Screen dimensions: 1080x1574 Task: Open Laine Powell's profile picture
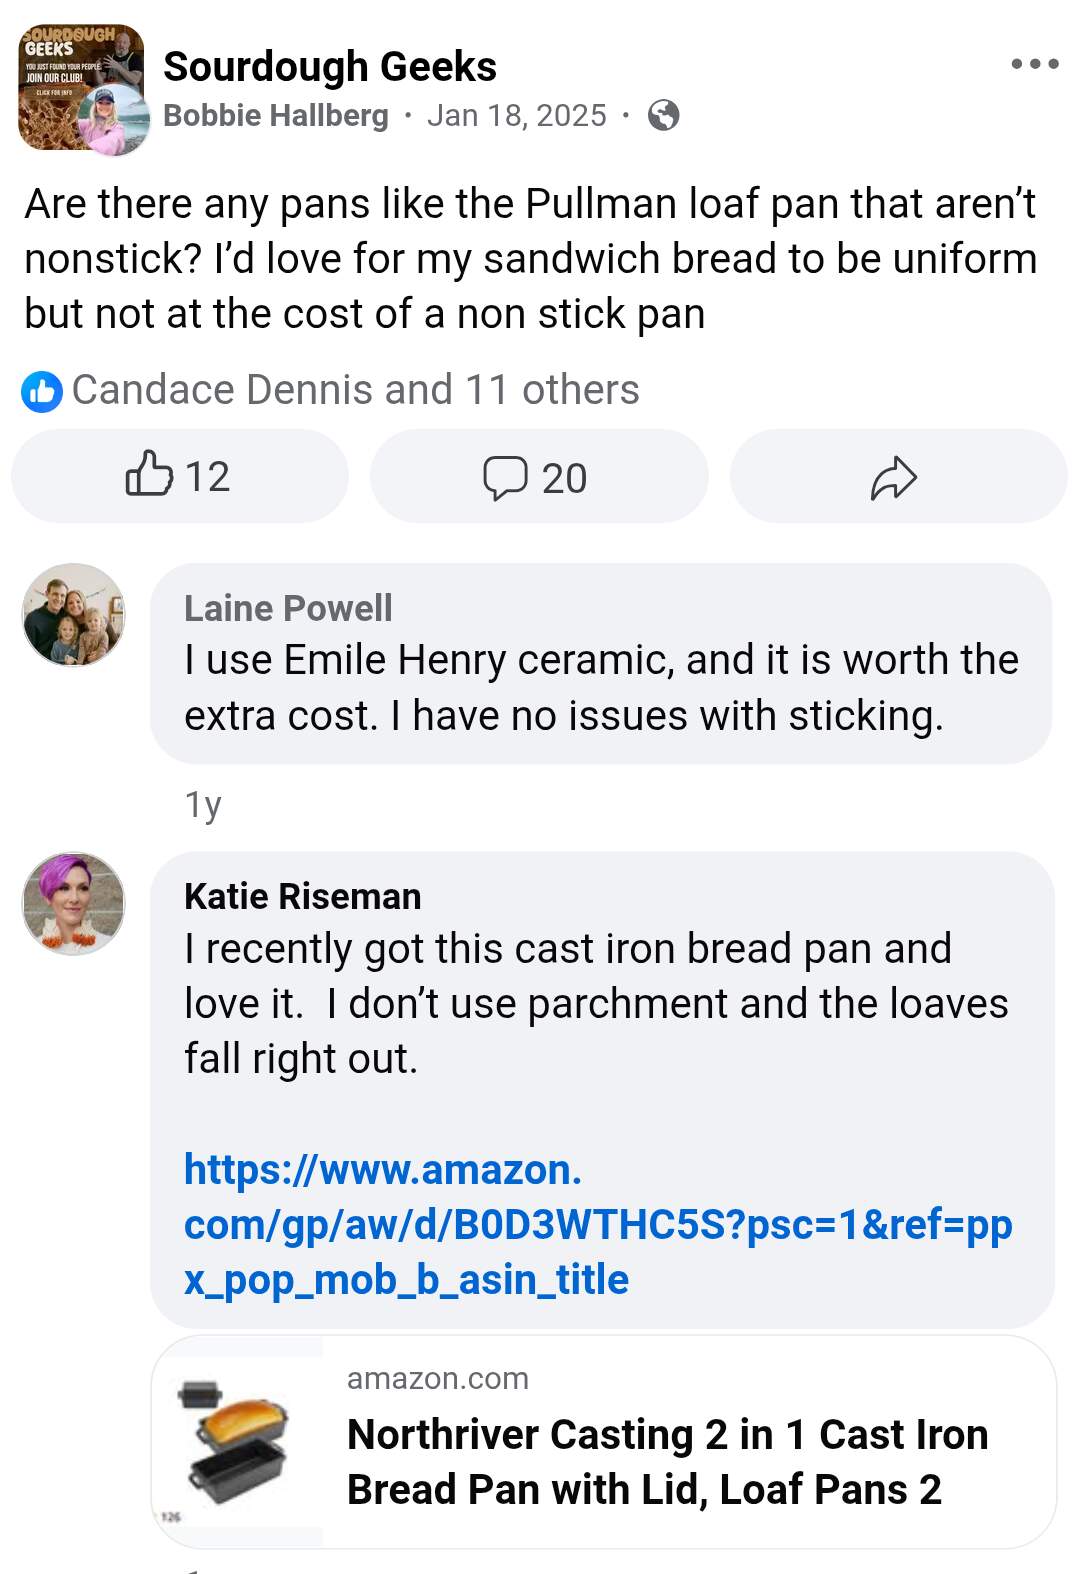click(74, 615)
